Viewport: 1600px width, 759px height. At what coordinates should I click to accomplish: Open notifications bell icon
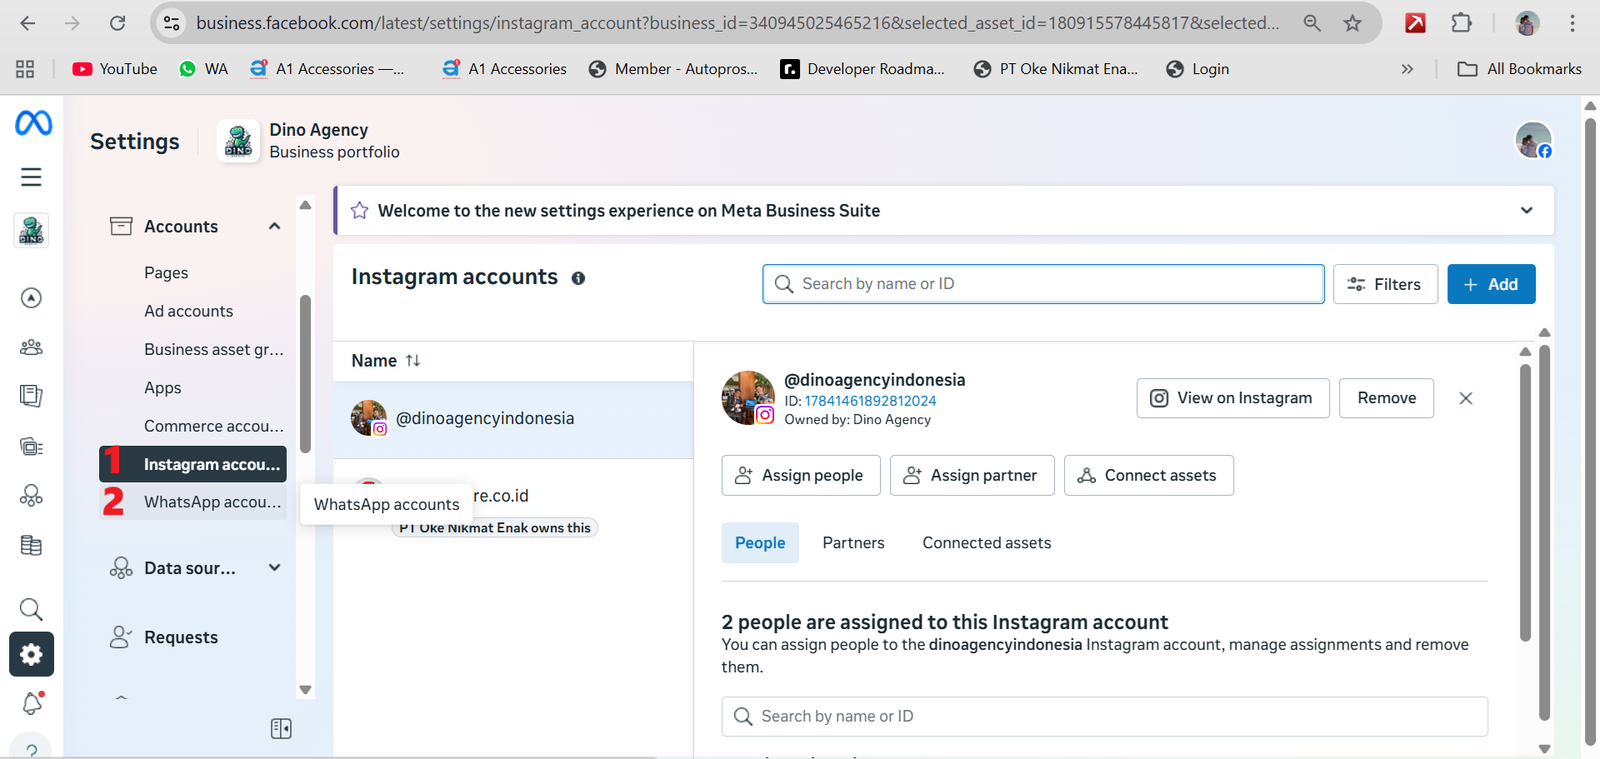click(x=32, y=704)
